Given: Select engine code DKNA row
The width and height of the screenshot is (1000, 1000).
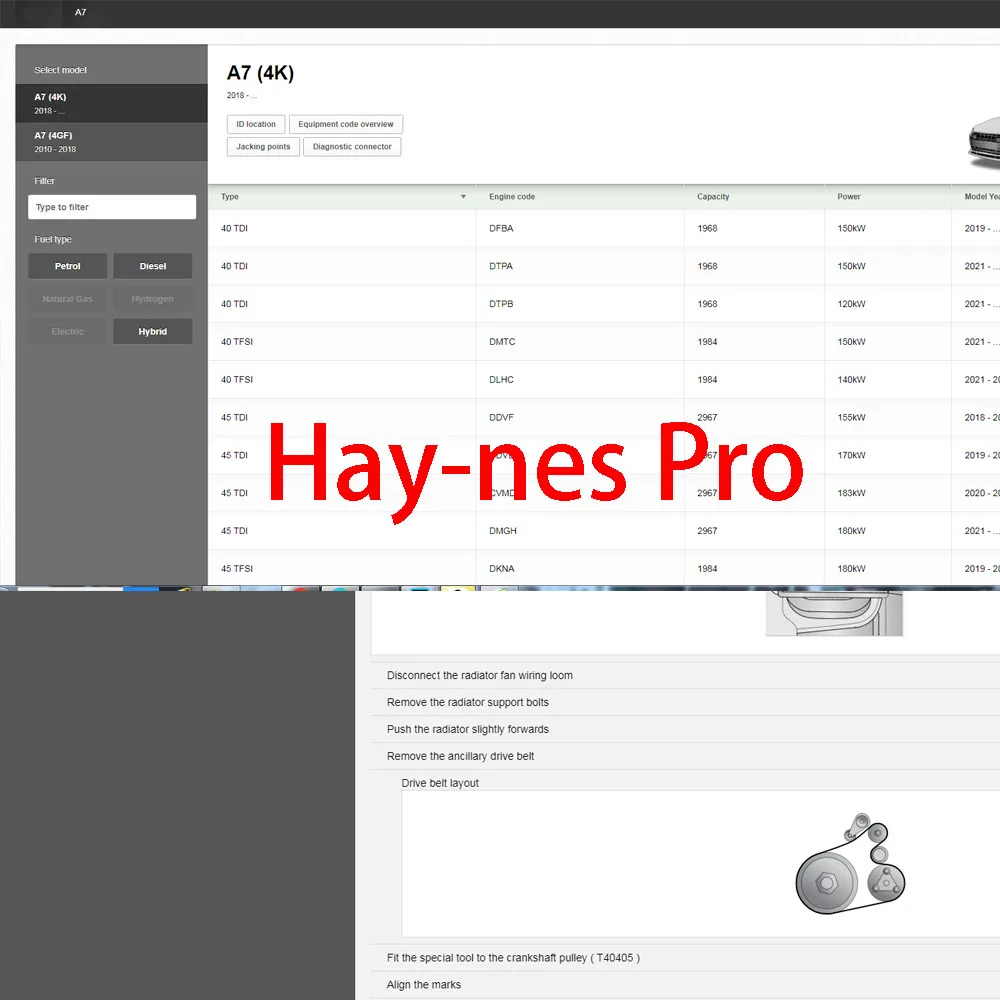Looking at the screenshot, I should pyautogui.click(x=604, y=568).
